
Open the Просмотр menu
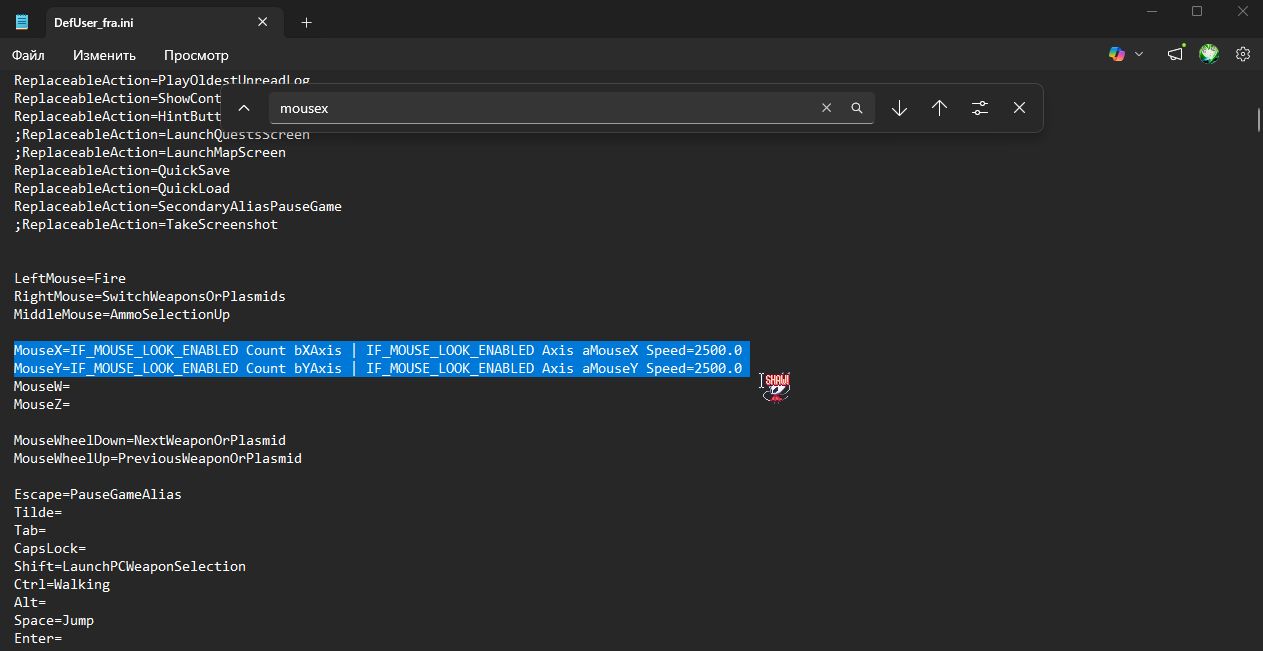pos(196,55)
